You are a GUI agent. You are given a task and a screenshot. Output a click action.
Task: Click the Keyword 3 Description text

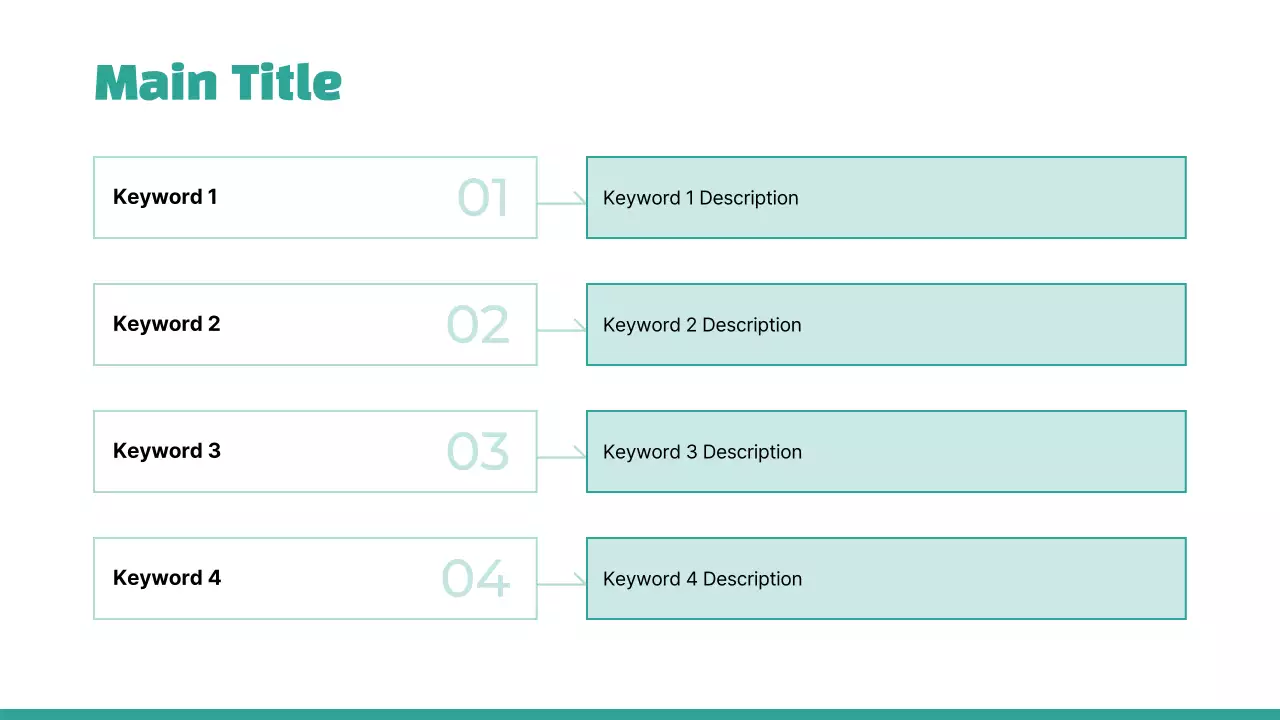(x=702, y=452)
